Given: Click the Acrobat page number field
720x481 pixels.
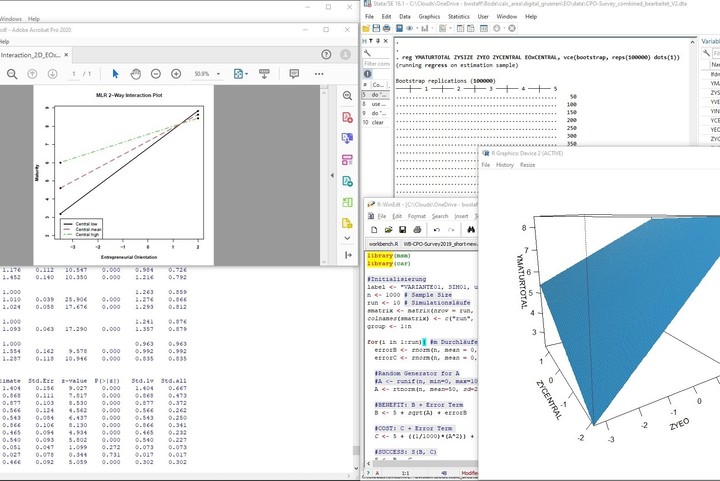Looking at the screenshot, I should (73, 74).
